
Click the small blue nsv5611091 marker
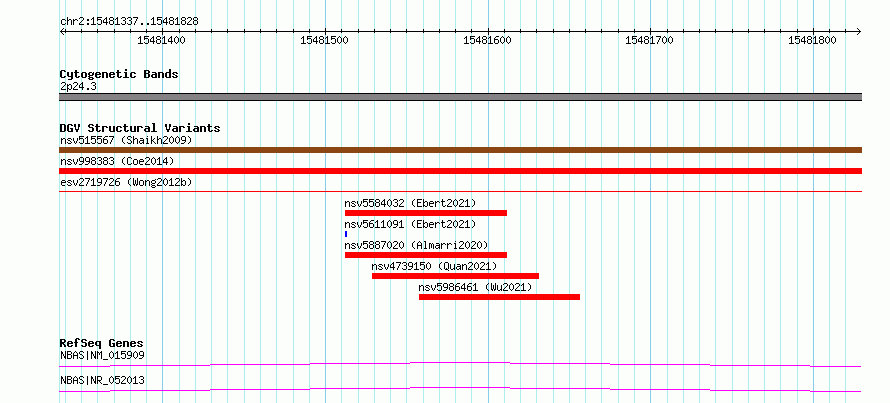point(346,234)
